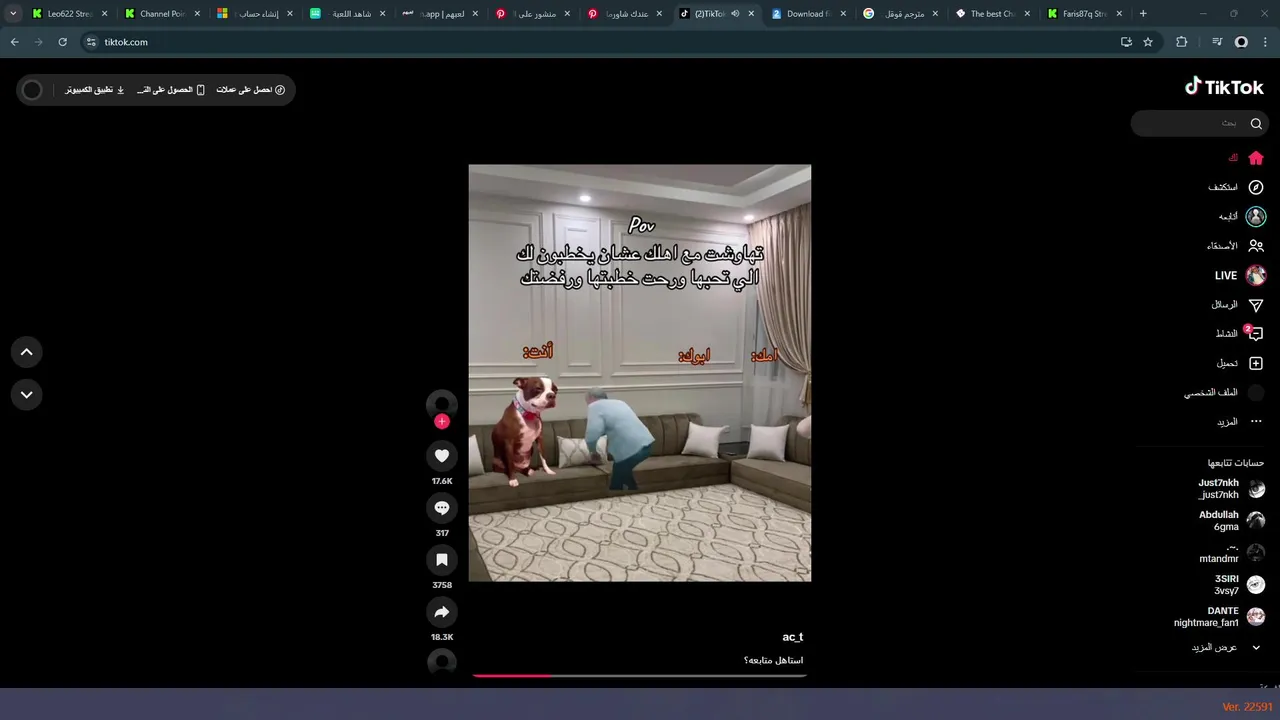Click the ac_t username link

[793, 637]
